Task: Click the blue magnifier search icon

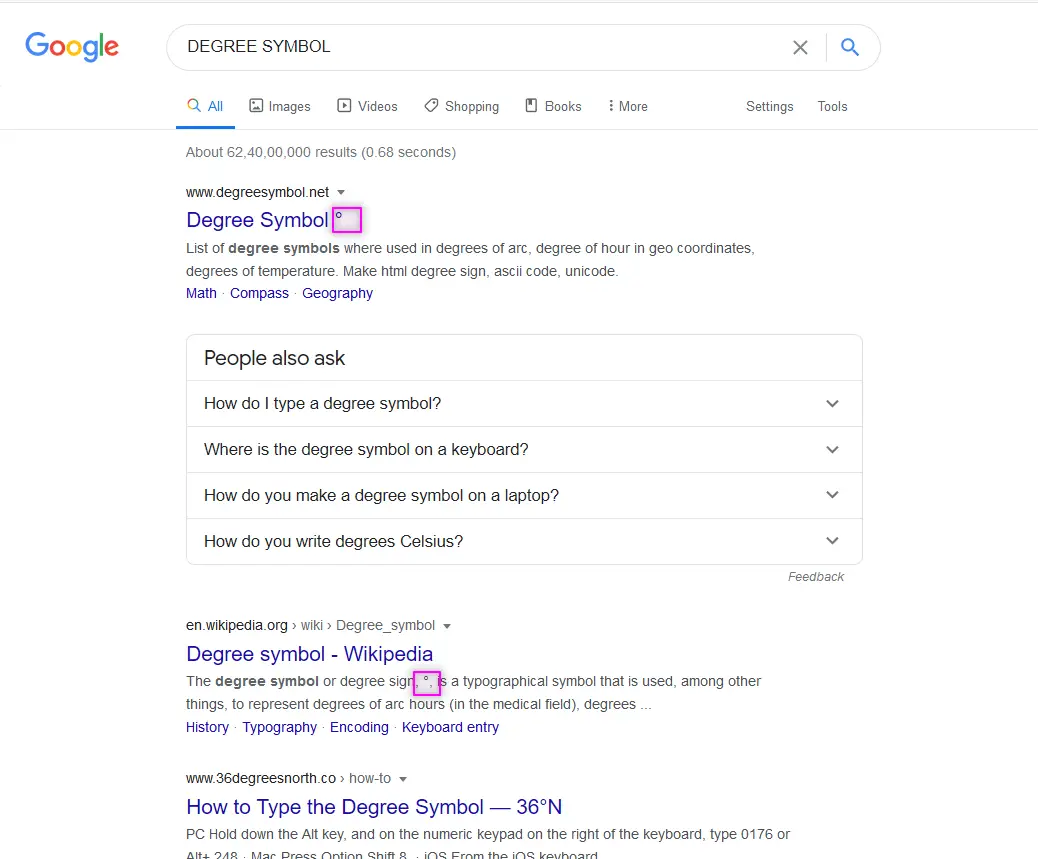Action: (x=850, y=47)
